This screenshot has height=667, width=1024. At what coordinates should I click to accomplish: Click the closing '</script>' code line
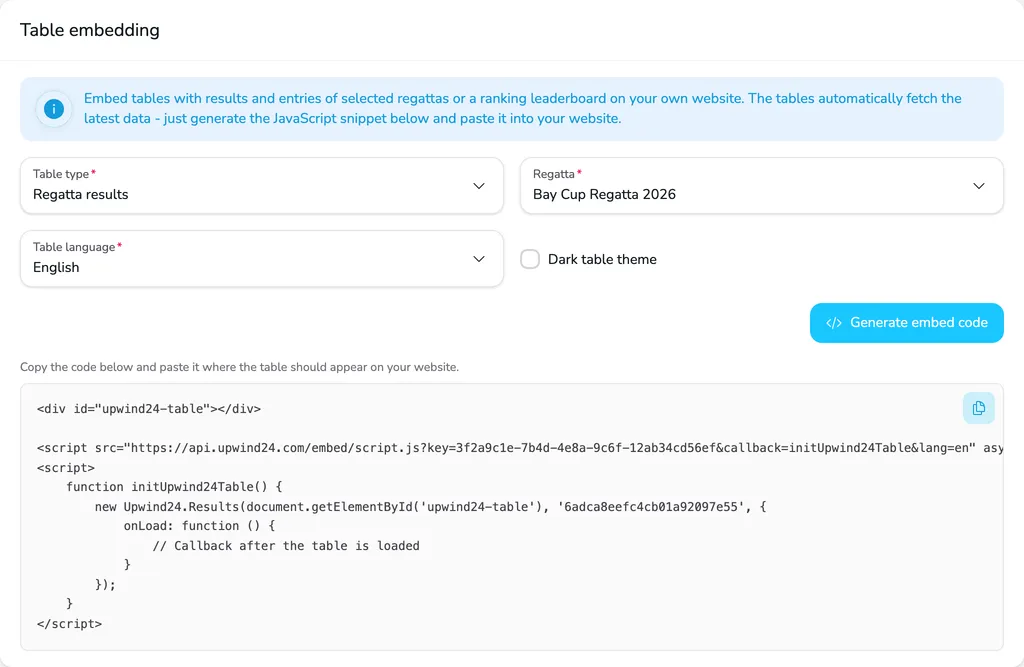69,624
